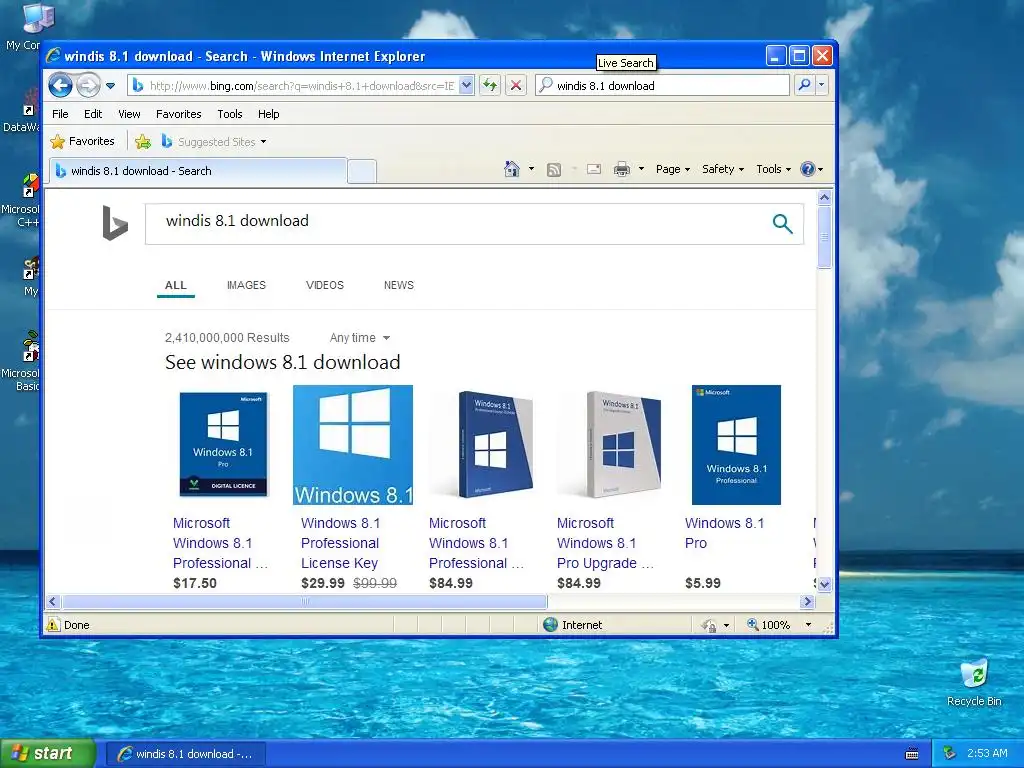The image size is (1024, 768).
Task: Open the Any time filter dropdown
Action: coord(360,338)
